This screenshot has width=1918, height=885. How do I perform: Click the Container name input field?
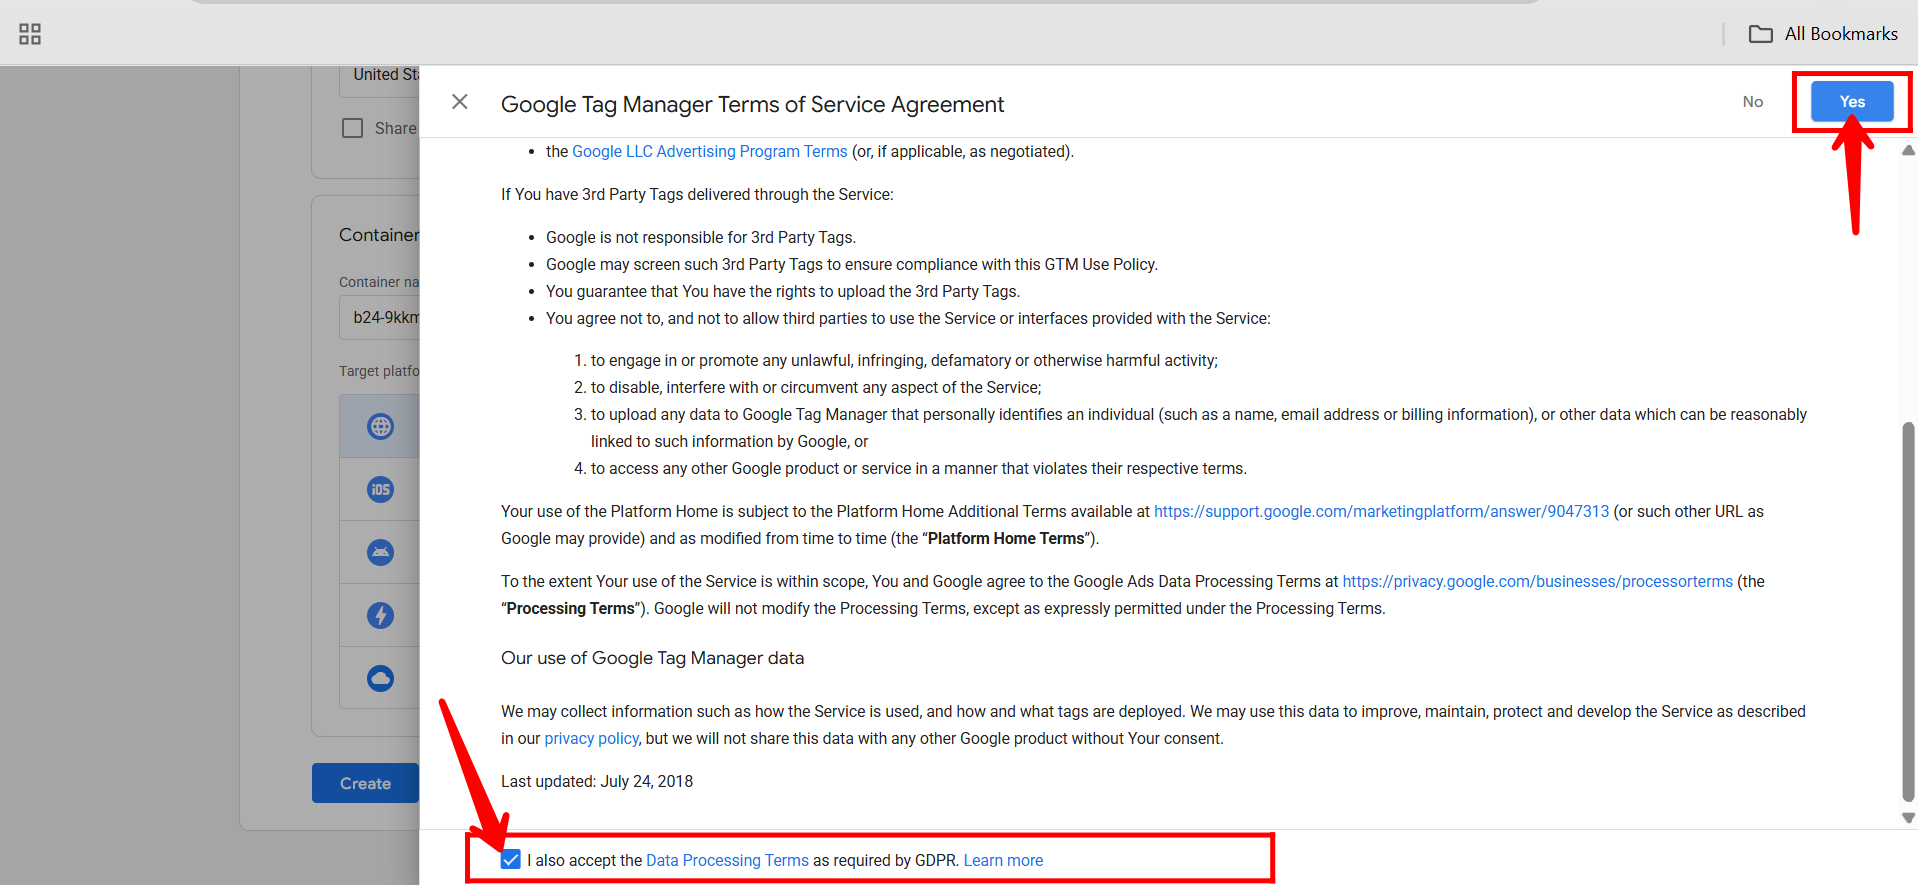[x=380, y=317]
